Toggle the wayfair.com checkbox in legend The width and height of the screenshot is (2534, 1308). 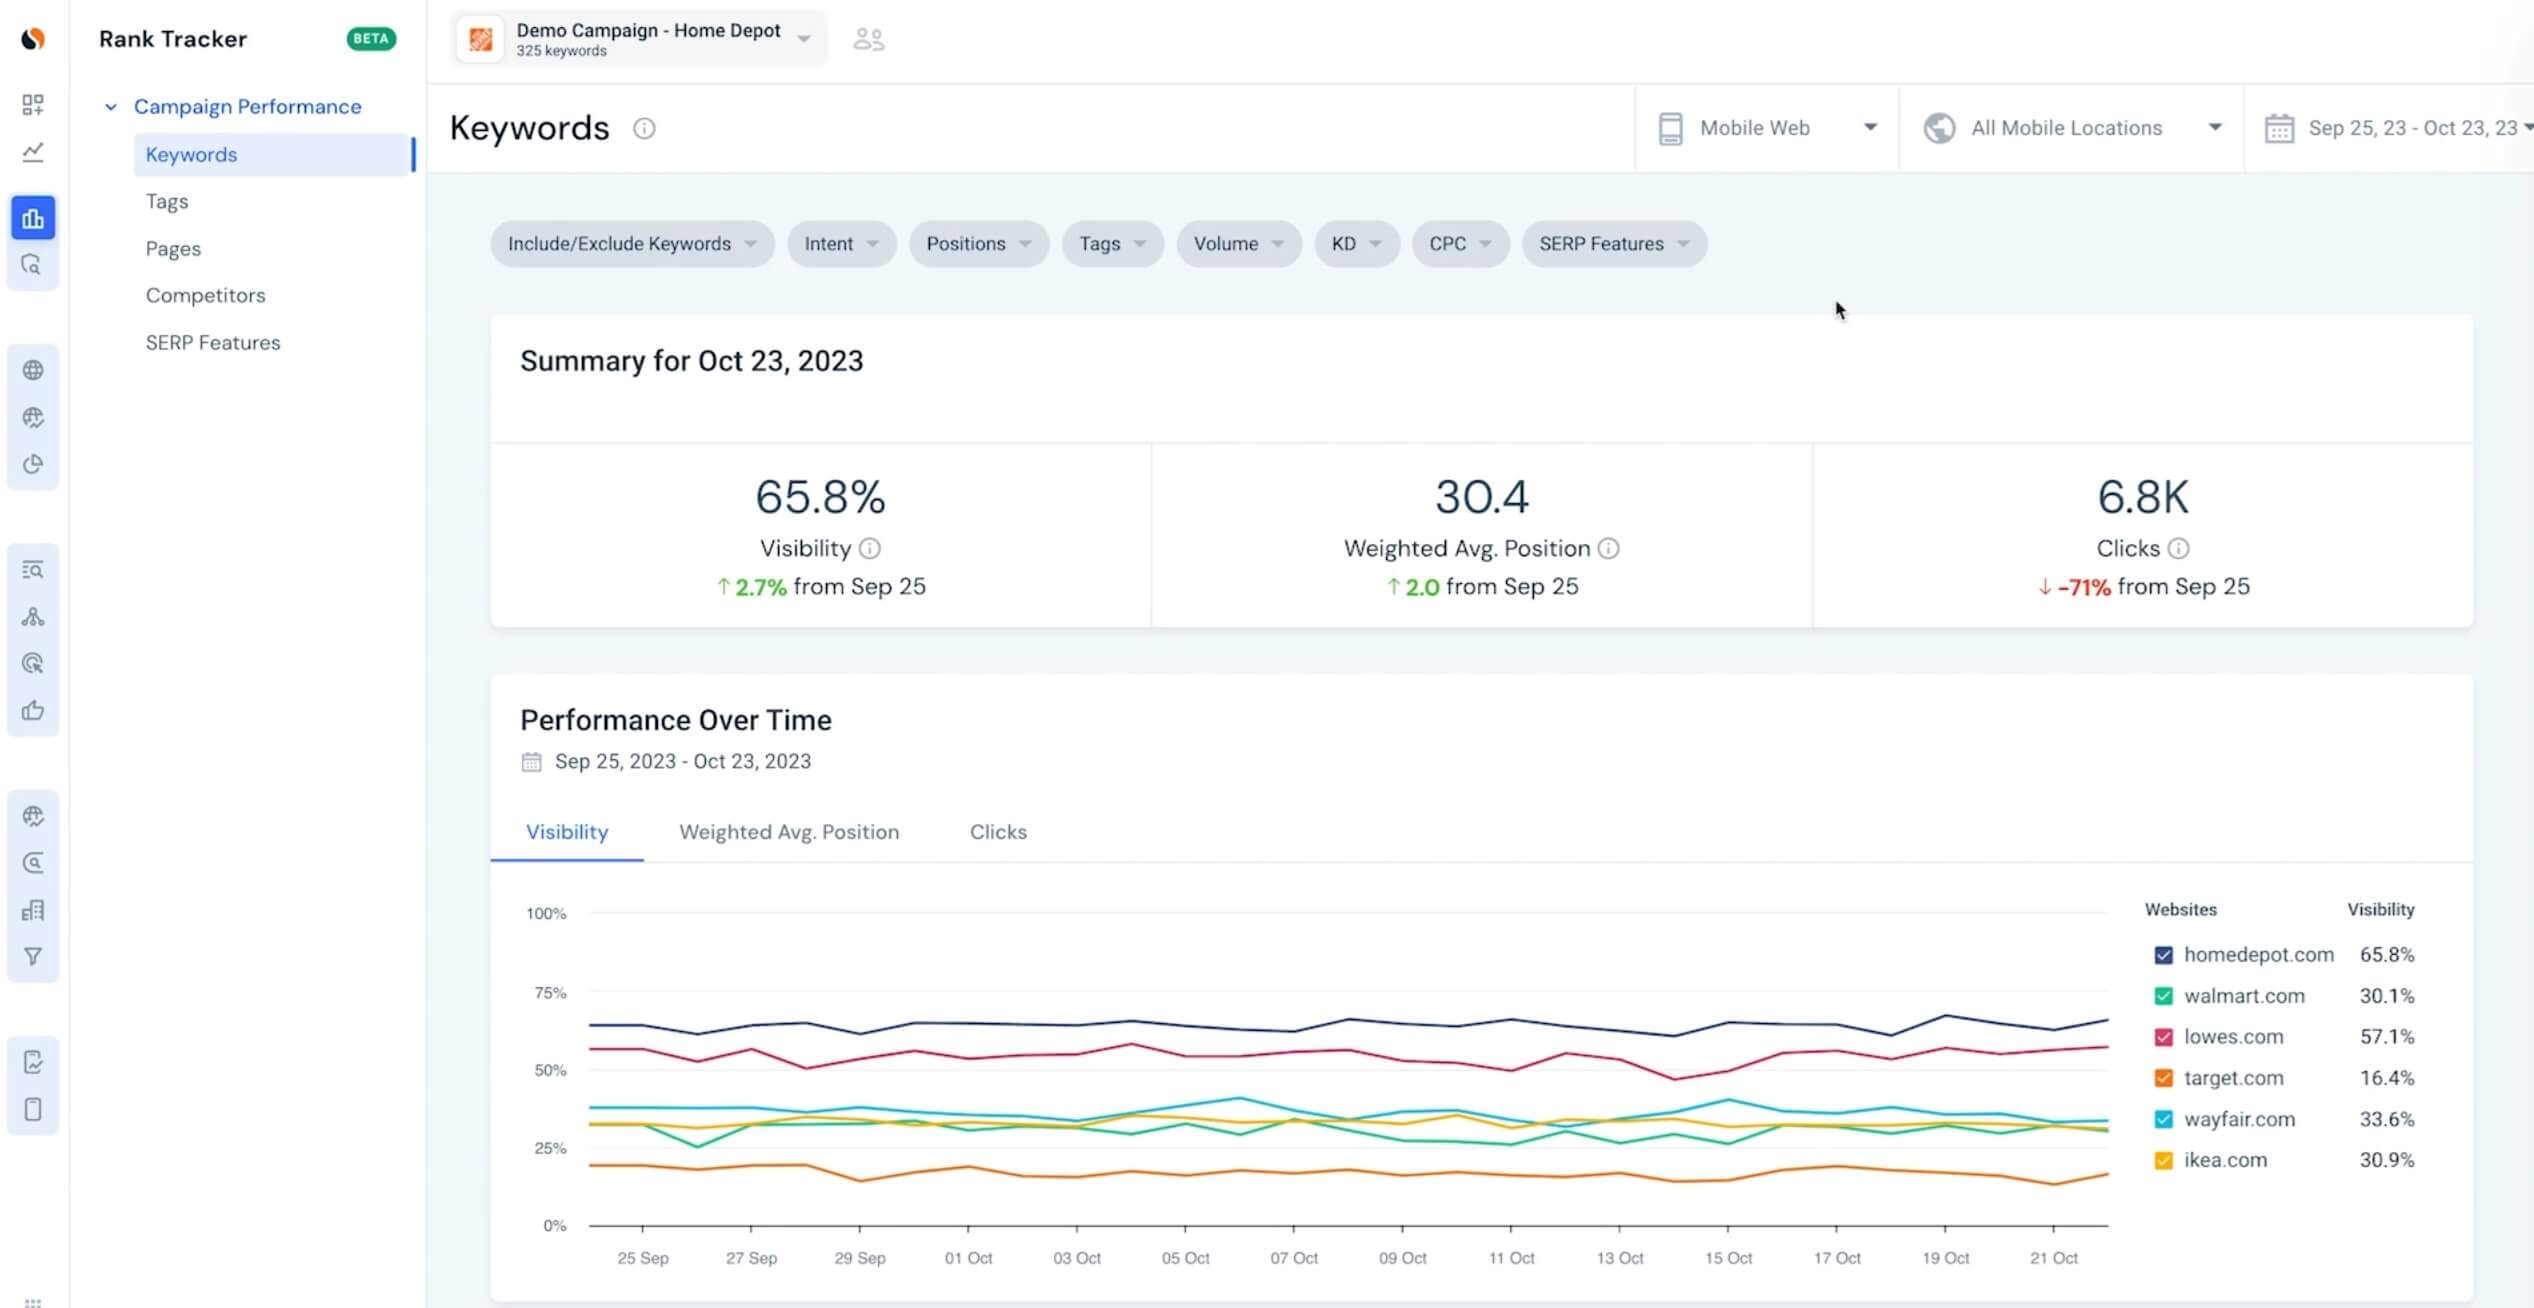[2163, 1119]
